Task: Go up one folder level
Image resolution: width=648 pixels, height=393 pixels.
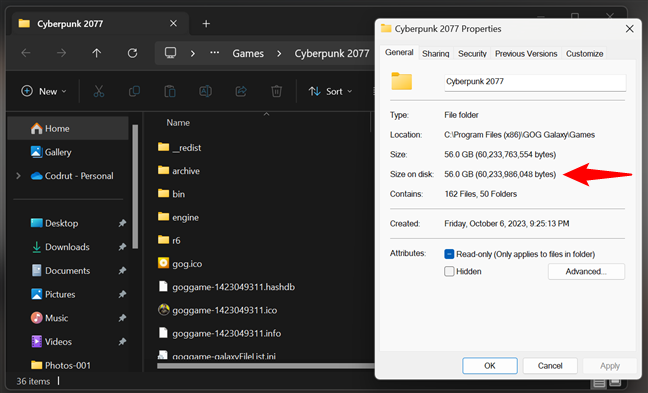Action: tap(97, 53)
